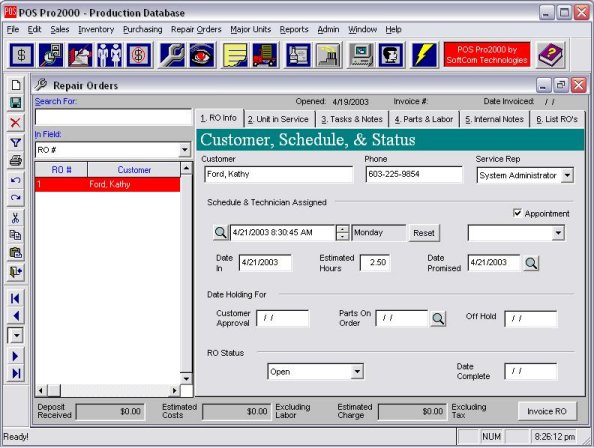
Task: Click the scissors cut icon
Action: tap(16, 218)
